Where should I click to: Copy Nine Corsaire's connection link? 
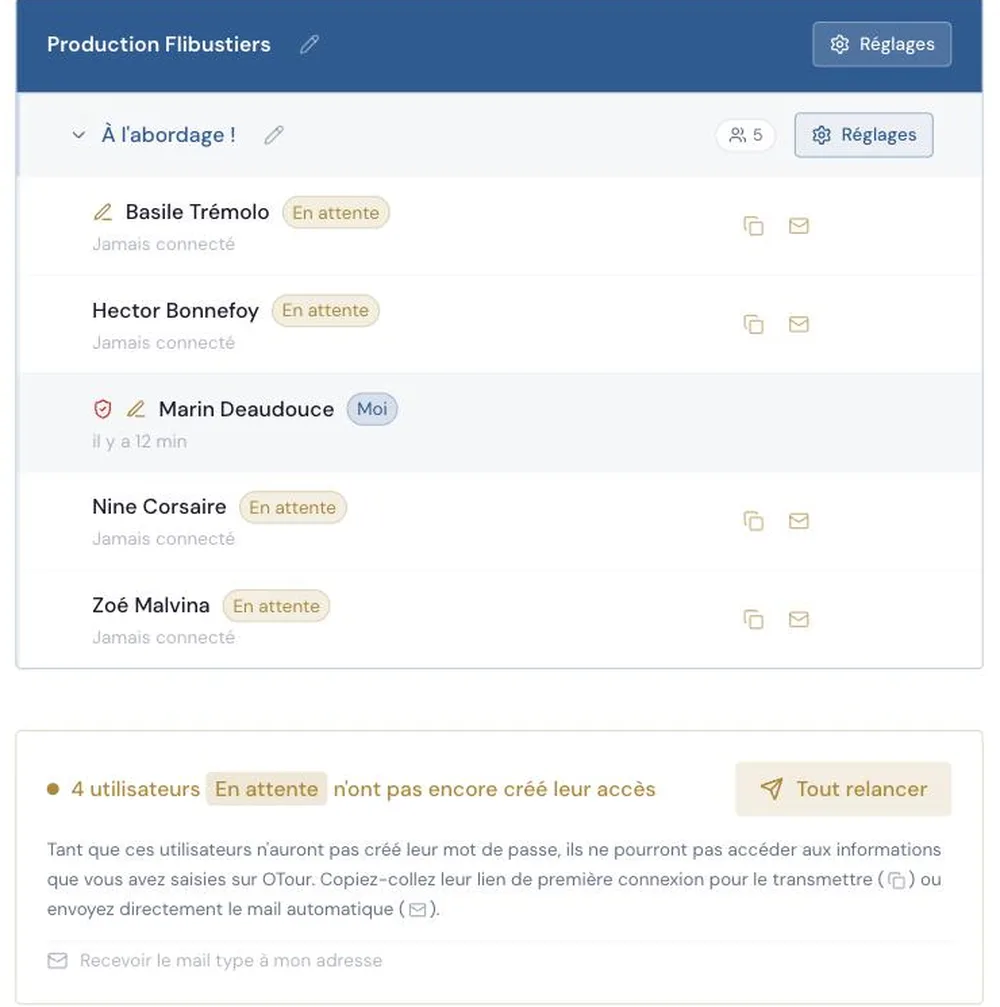point(753,521)
